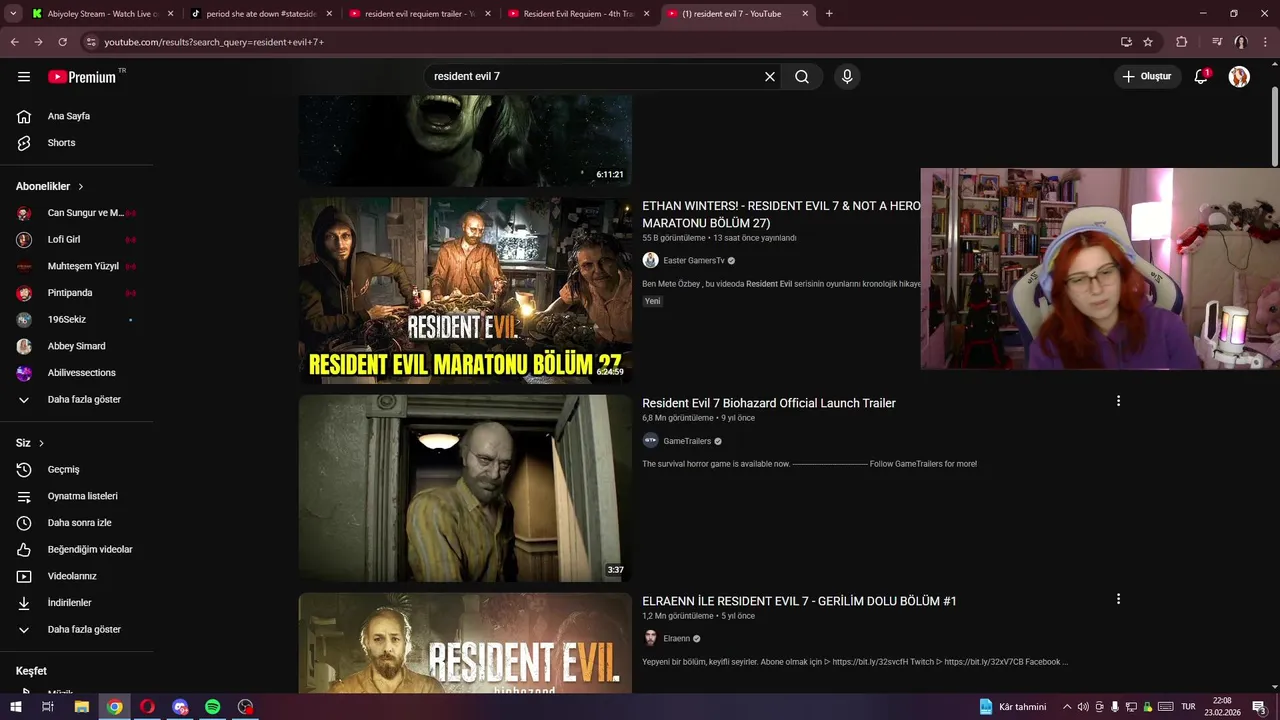Open the media control icon in browser toolbar

pyautogui.click(x=1217, y=42)
